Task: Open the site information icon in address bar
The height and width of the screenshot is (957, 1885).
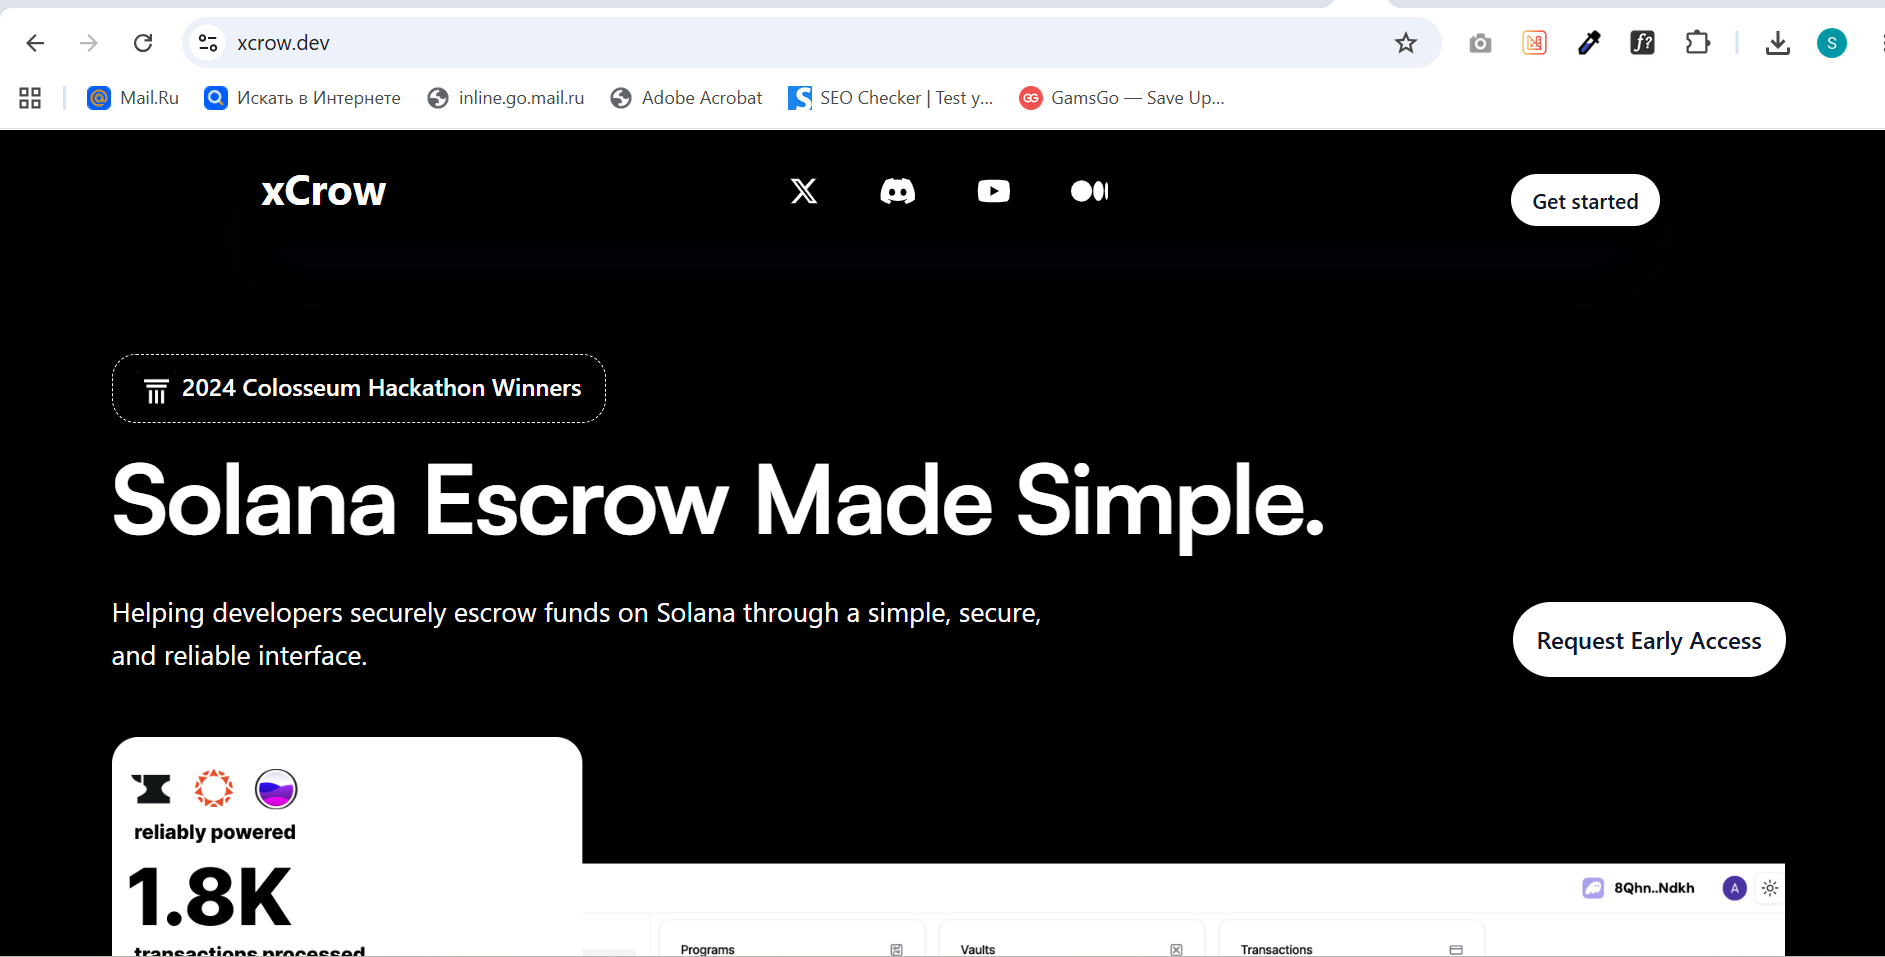Action: pyautogui.click(x=208, y=43)
